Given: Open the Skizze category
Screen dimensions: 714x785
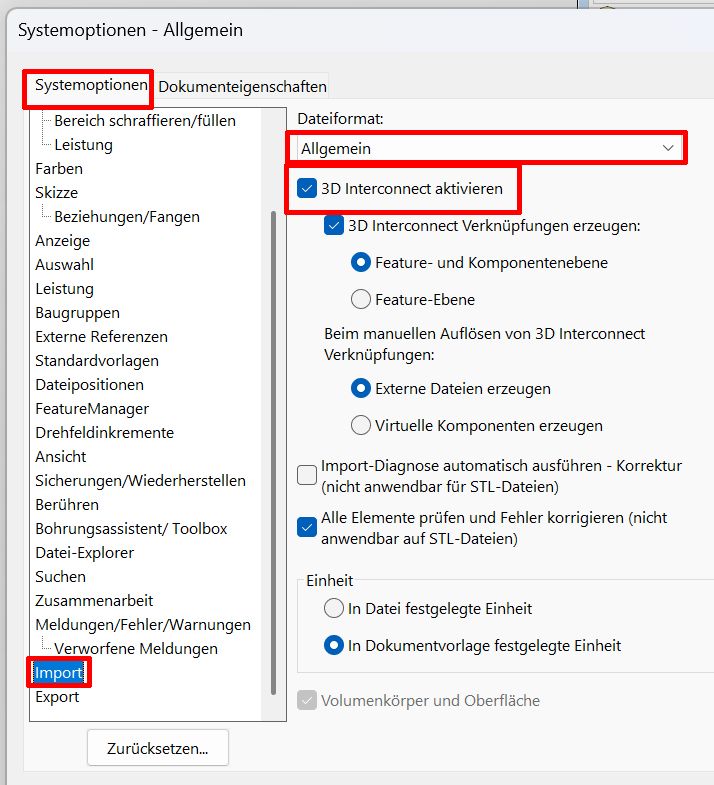Looking at the screenshot, I should pyautogui.click(x=57, y=193).
